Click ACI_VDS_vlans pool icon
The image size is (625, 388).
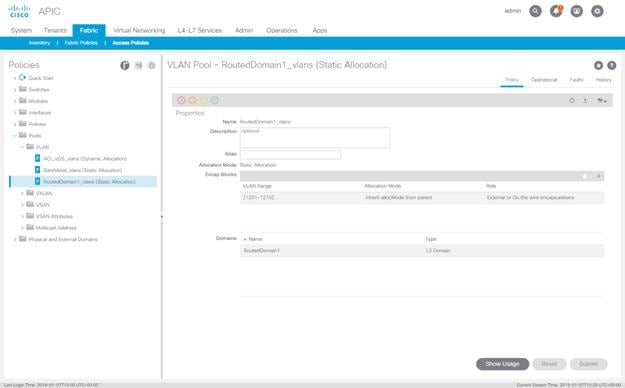pyautogui.click(x=37, y=158)
